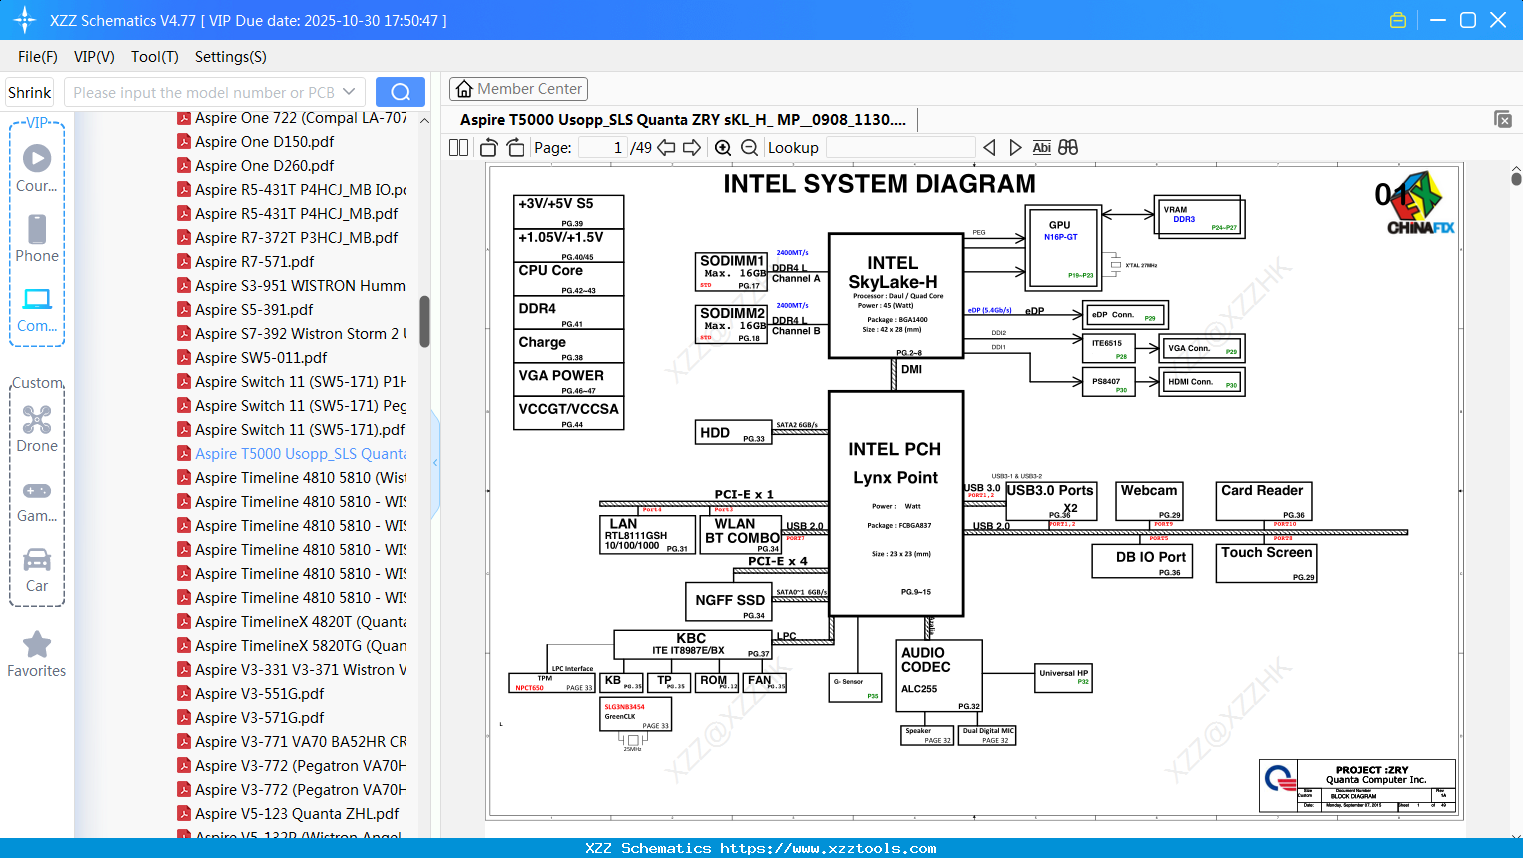Viewport: 1523px width, 858px height.
Task: Go to next page arrow
Action: coord(692,148)
